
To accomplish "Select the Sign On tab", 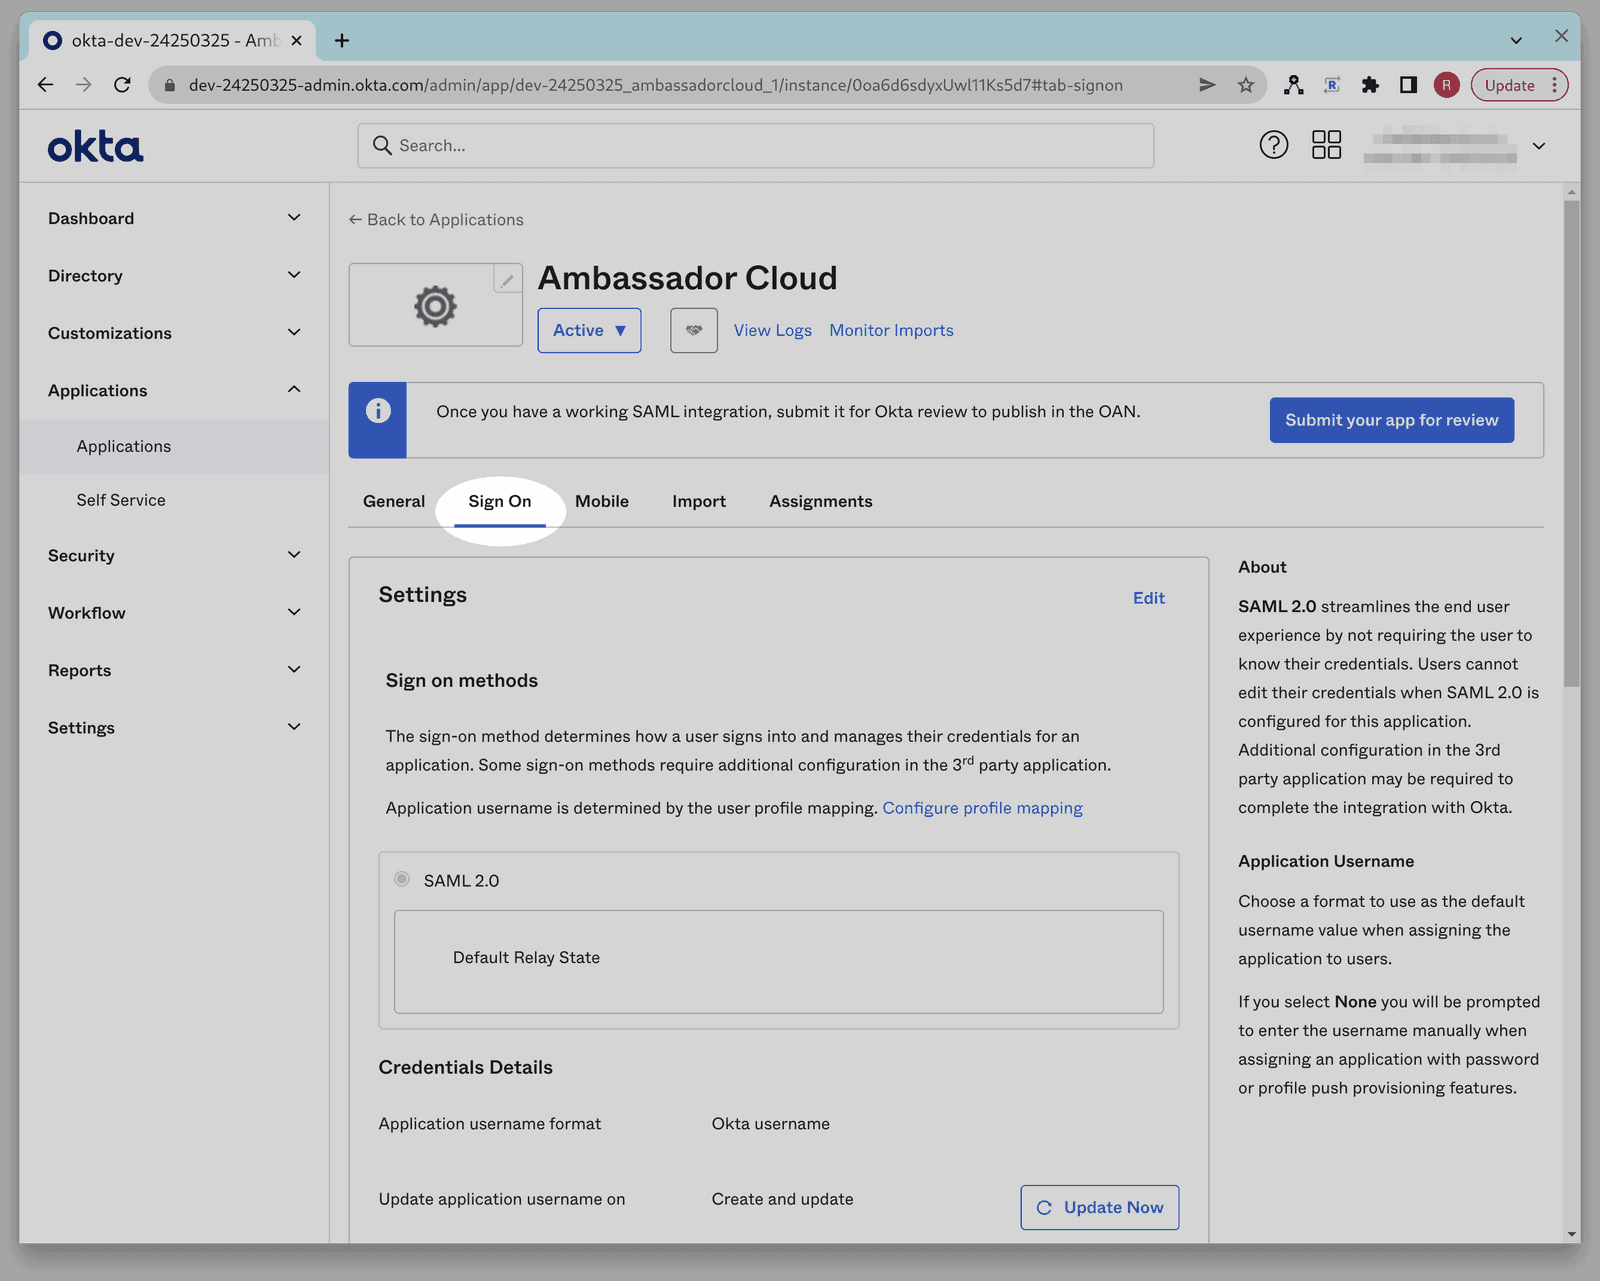I will (500, 501).
